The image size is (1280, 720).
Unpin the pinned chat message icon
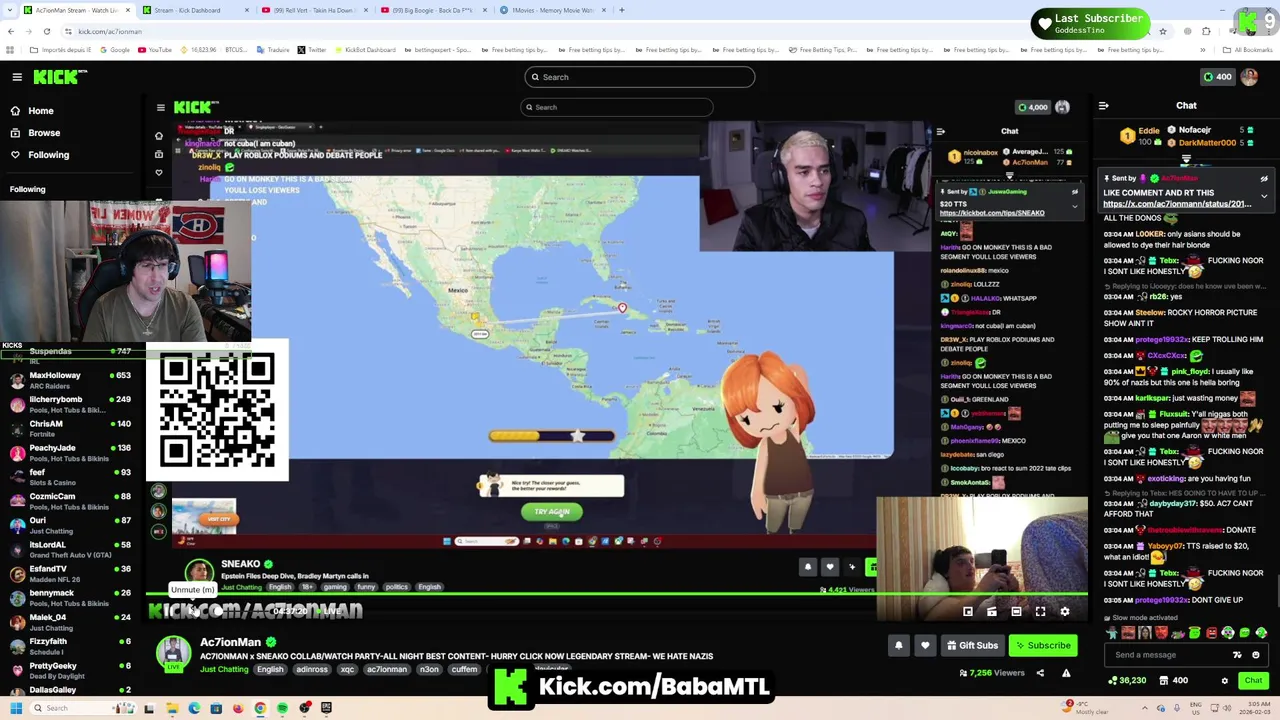[x=1264, y=178]
